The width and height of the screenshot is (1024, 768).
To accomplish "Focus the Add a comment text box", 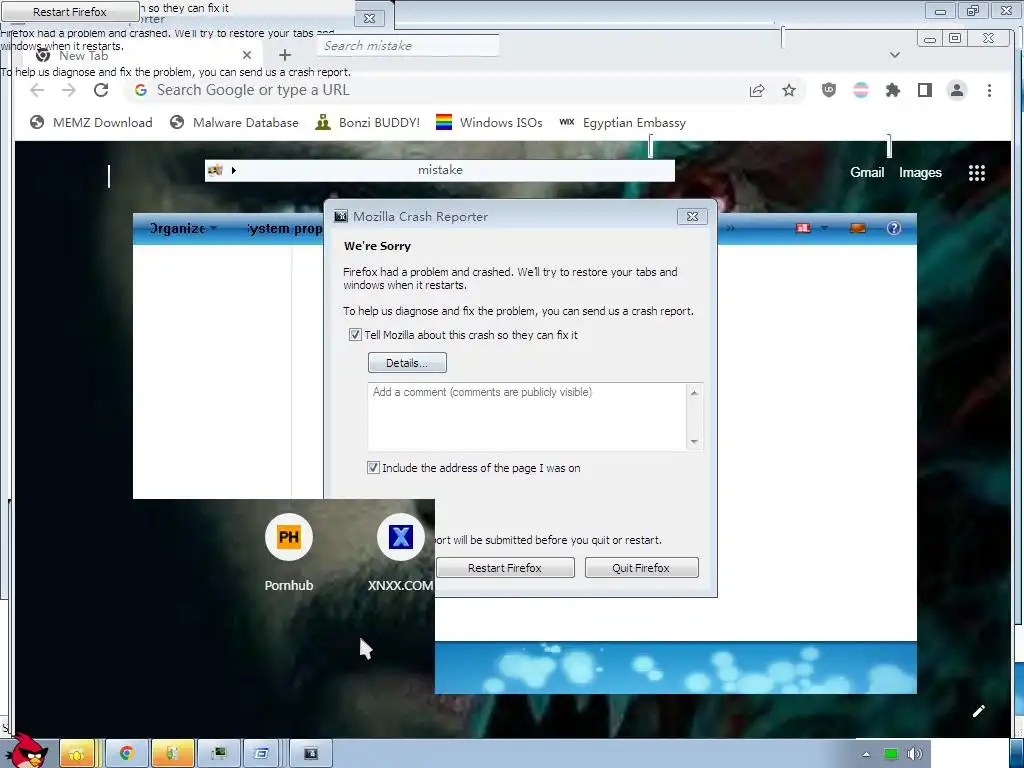I will point(526,417).
